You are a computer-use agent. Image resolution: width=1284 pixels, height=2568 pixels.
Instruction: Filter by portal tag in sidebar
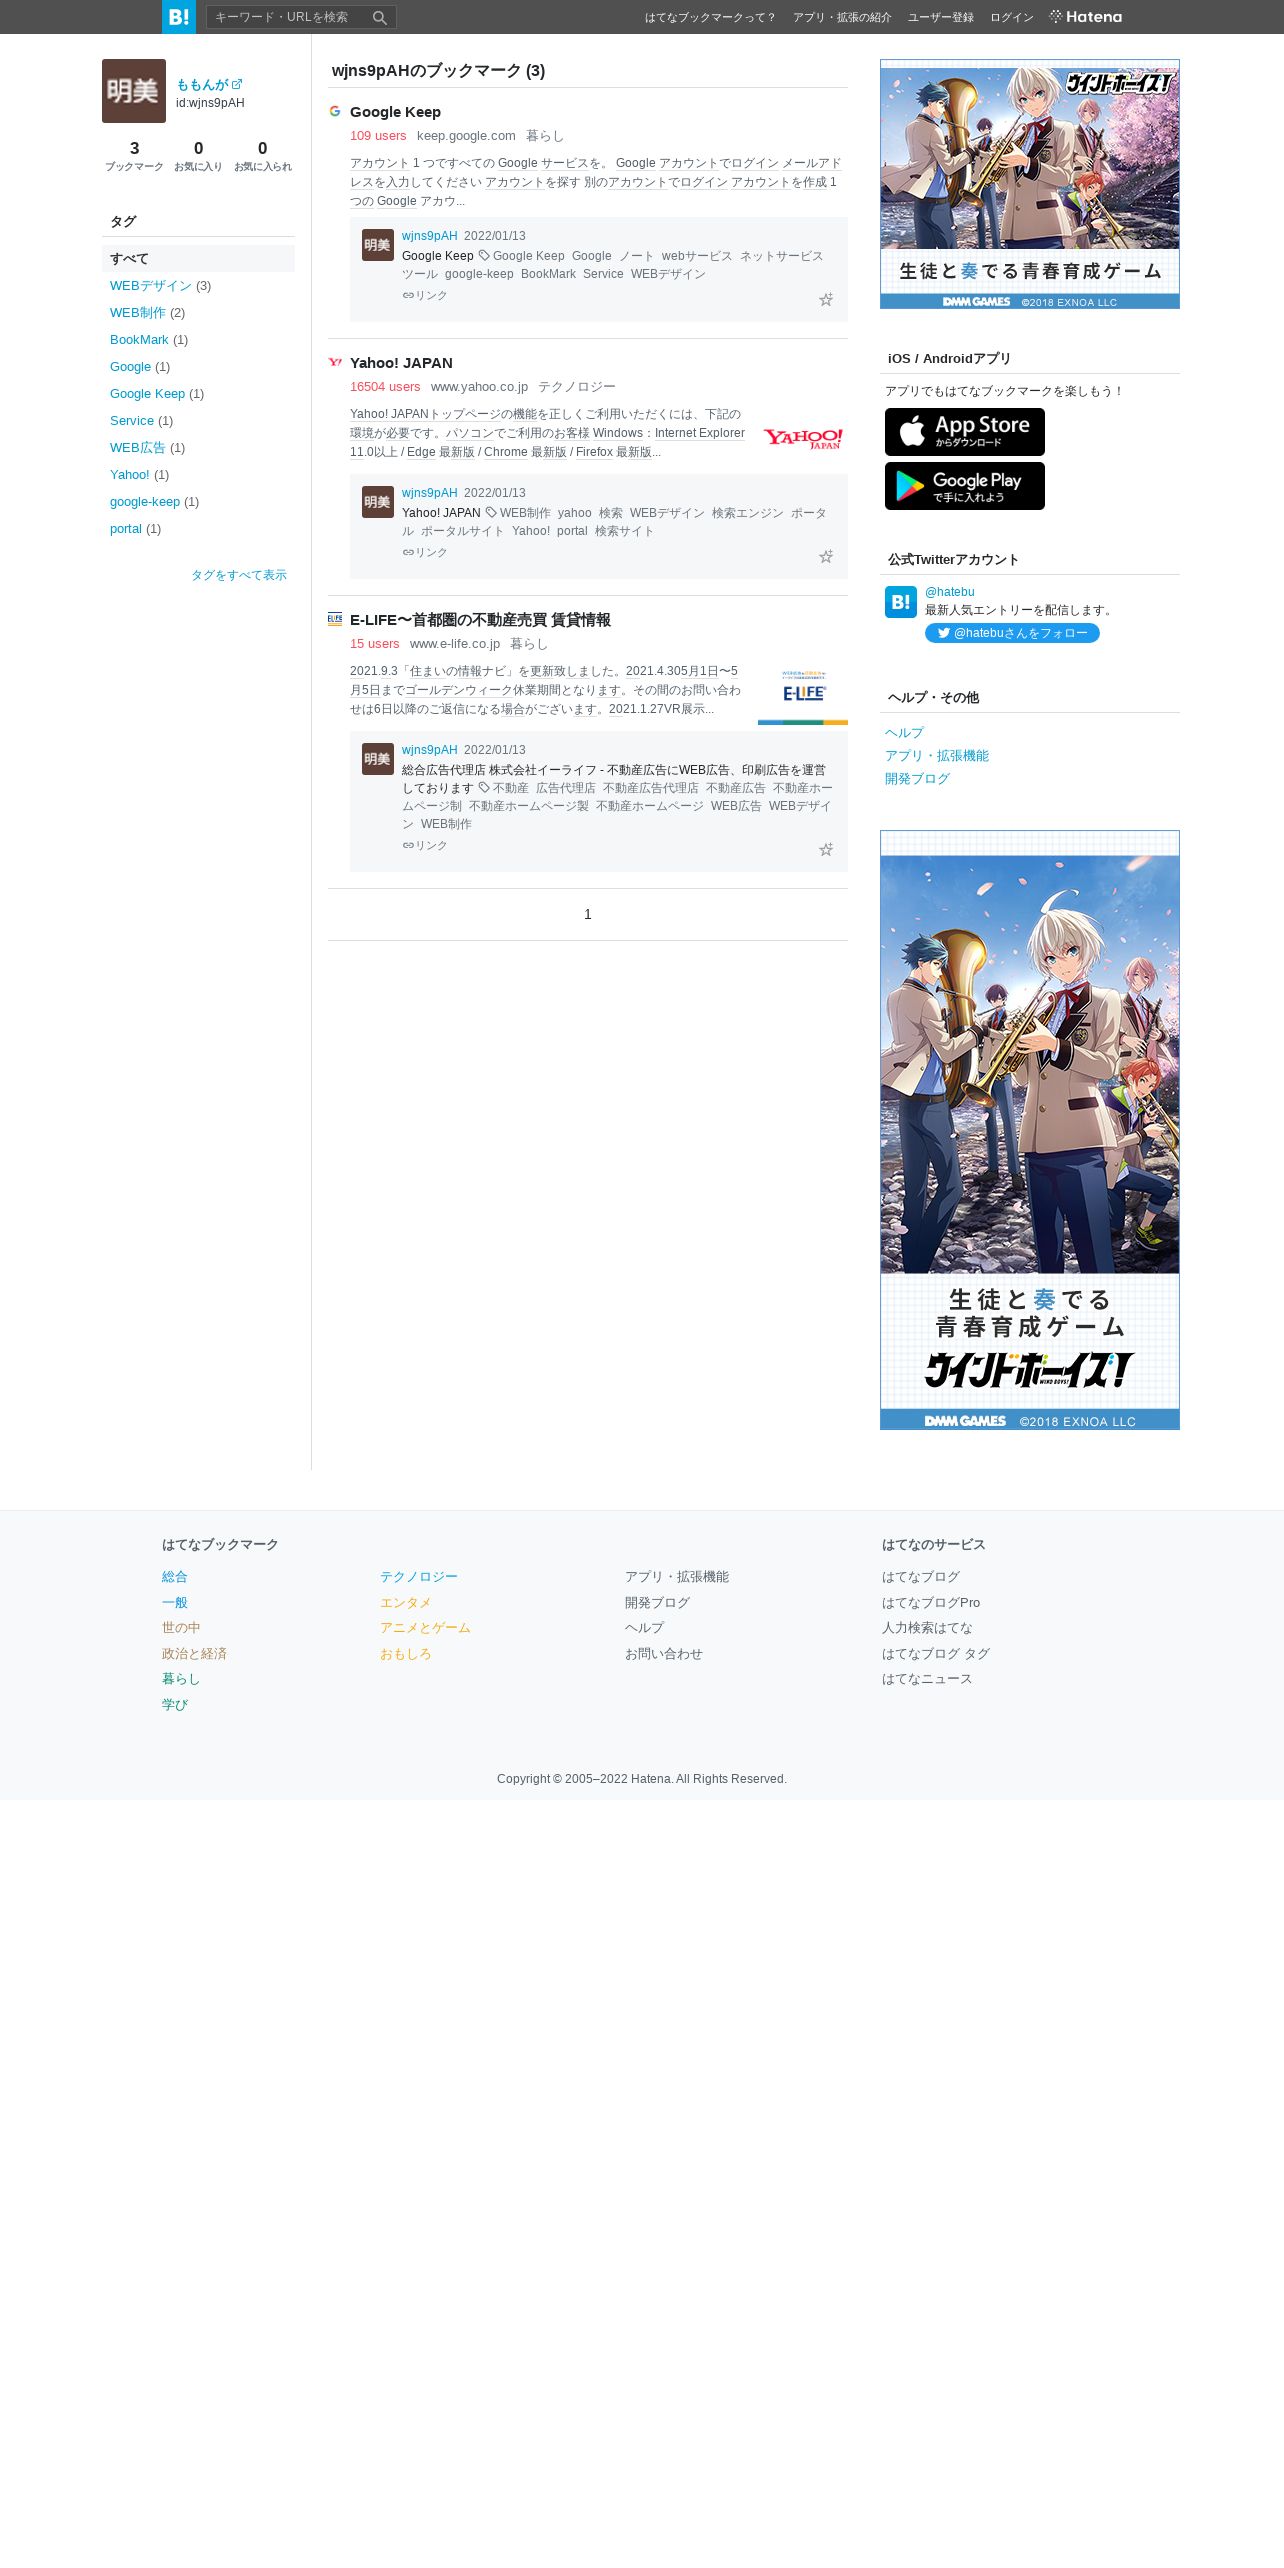tap(126, 528)
